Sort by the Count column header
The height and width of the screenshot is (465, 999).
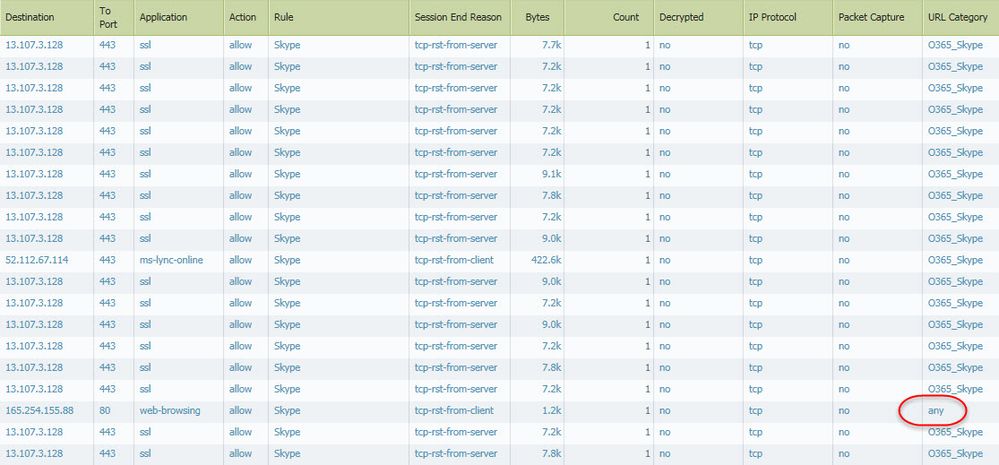[x=626, y=18]
